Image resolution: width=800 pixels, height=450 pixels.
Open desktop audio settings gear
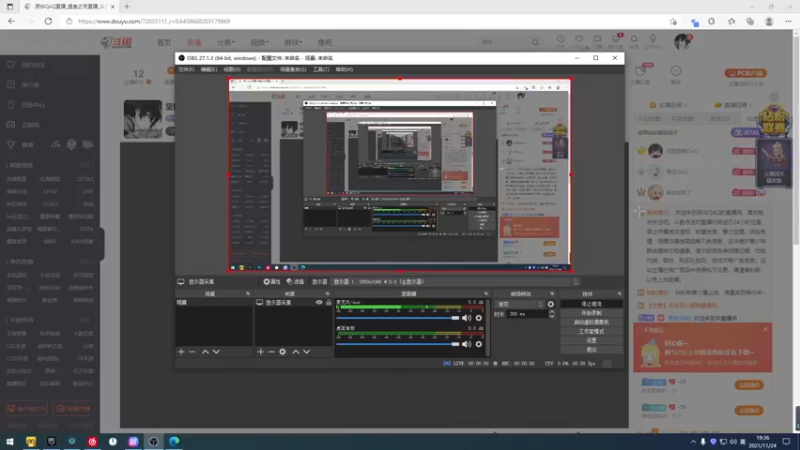[479, 344]
